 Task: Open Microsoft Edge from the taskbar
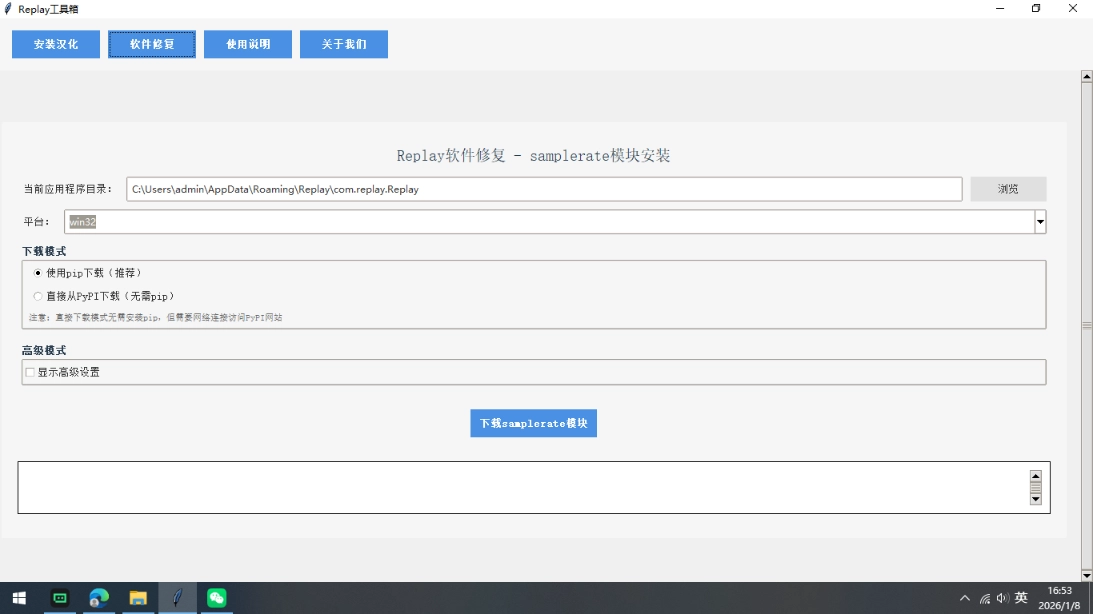click(98, 598)
